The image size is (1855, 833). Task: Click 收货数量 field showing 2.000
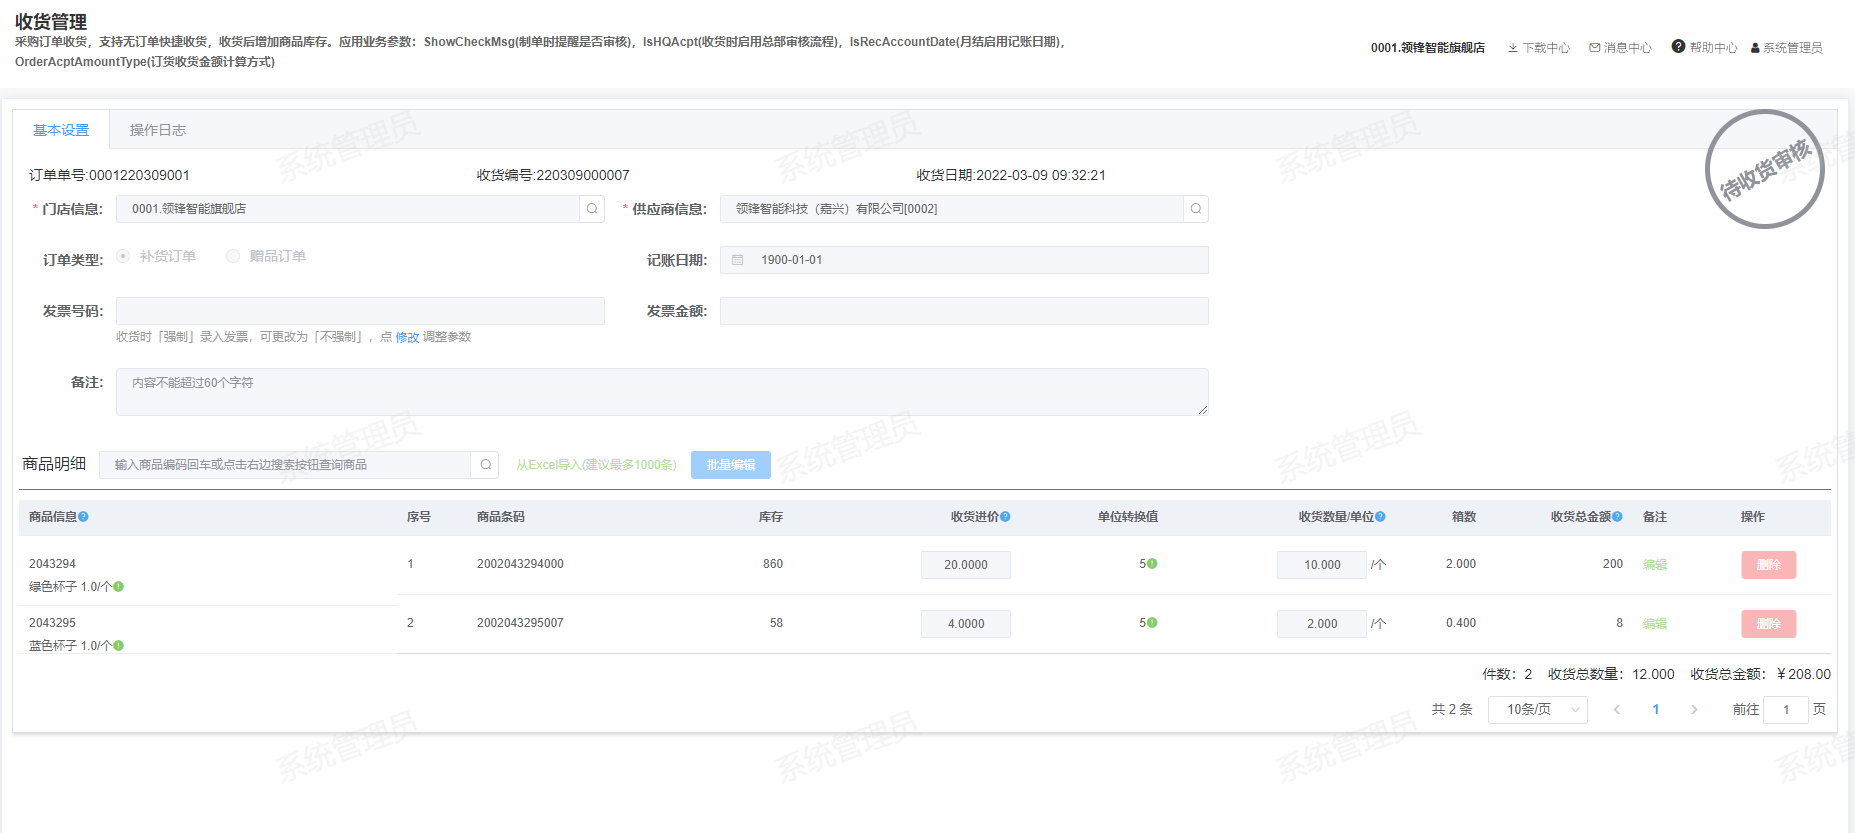pos(1322,624)
